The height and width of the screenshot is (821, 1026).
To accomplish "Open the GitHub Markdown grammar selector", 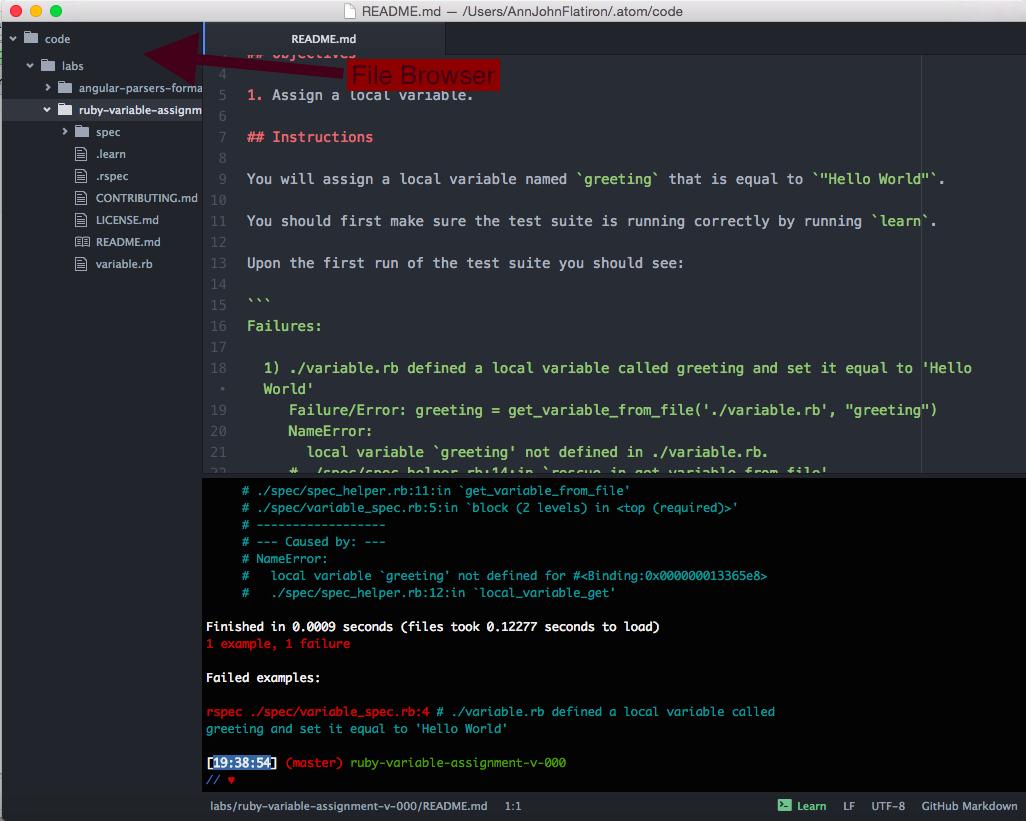I will click(969, 805).
